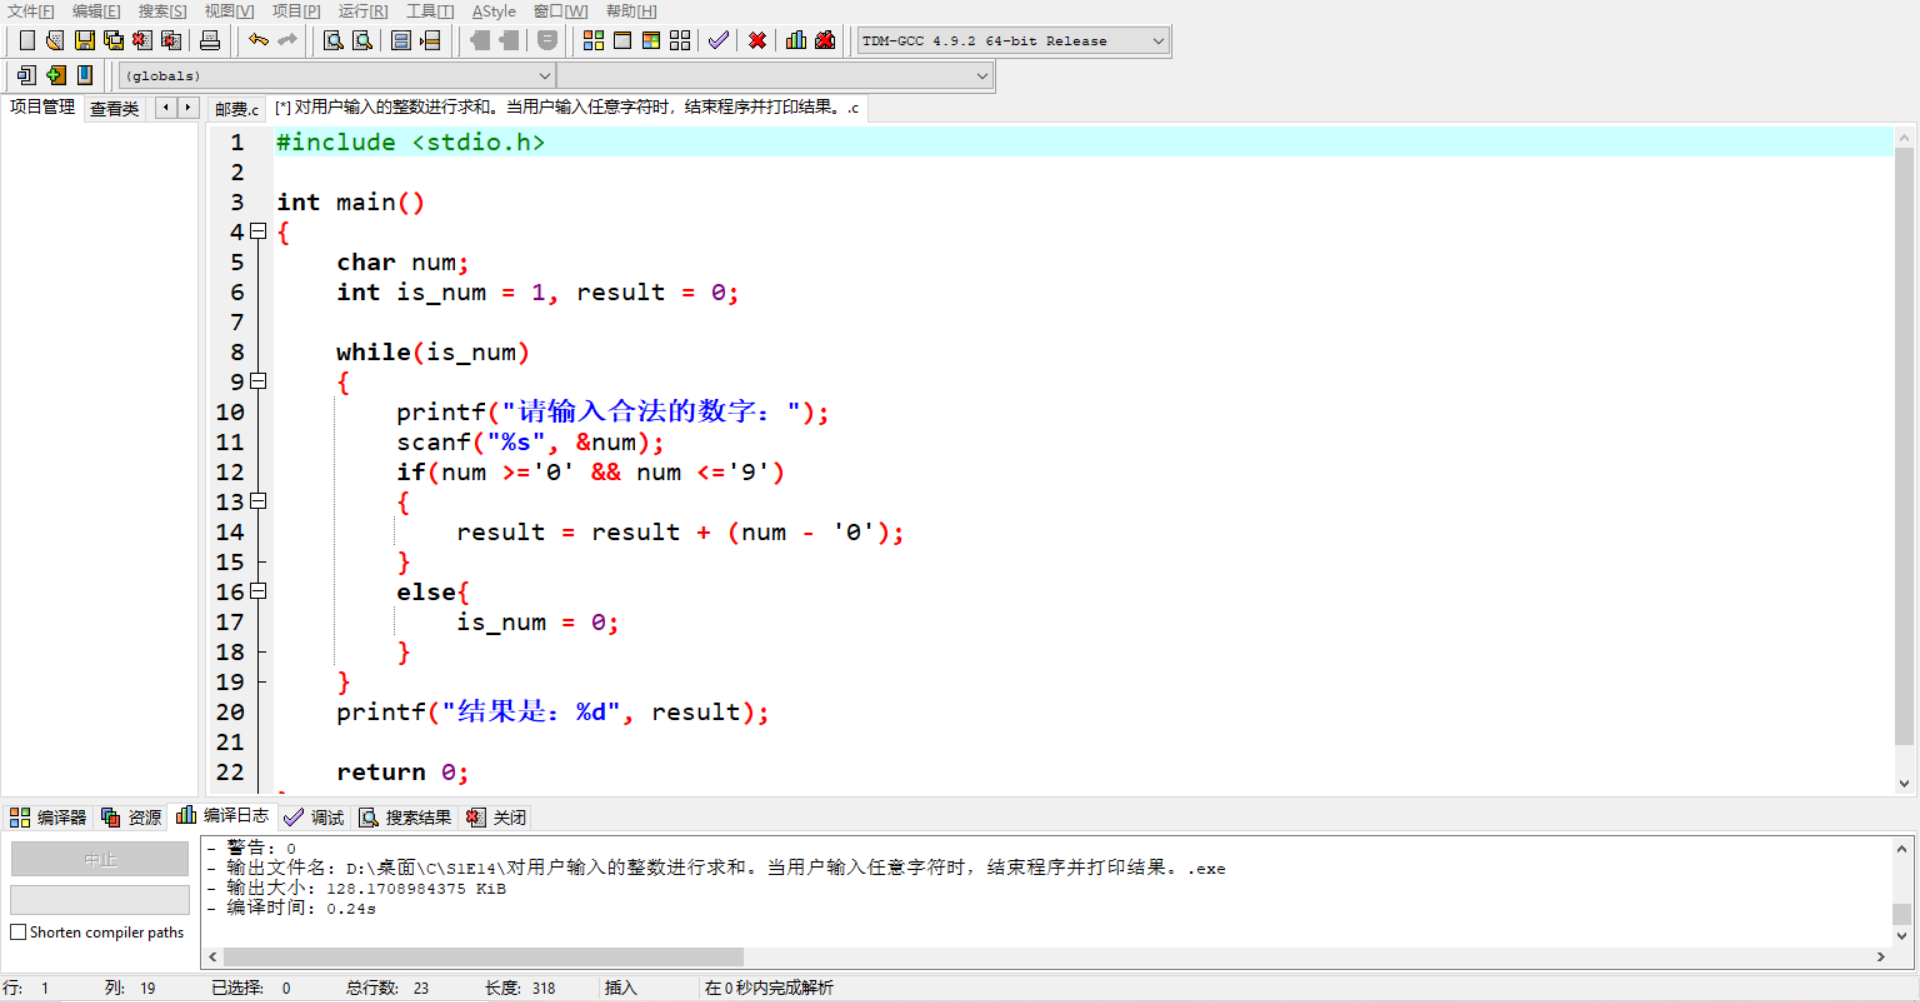Select the 查看类 side panel tab

pyautogui.click(x=114, y=108)
